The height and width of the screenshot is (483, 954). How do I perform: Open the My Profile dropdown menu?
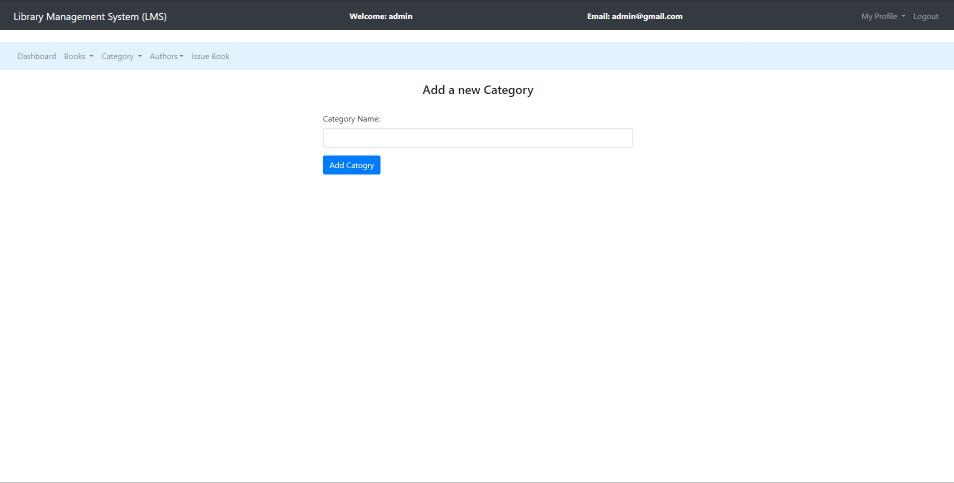click(882, 16)
